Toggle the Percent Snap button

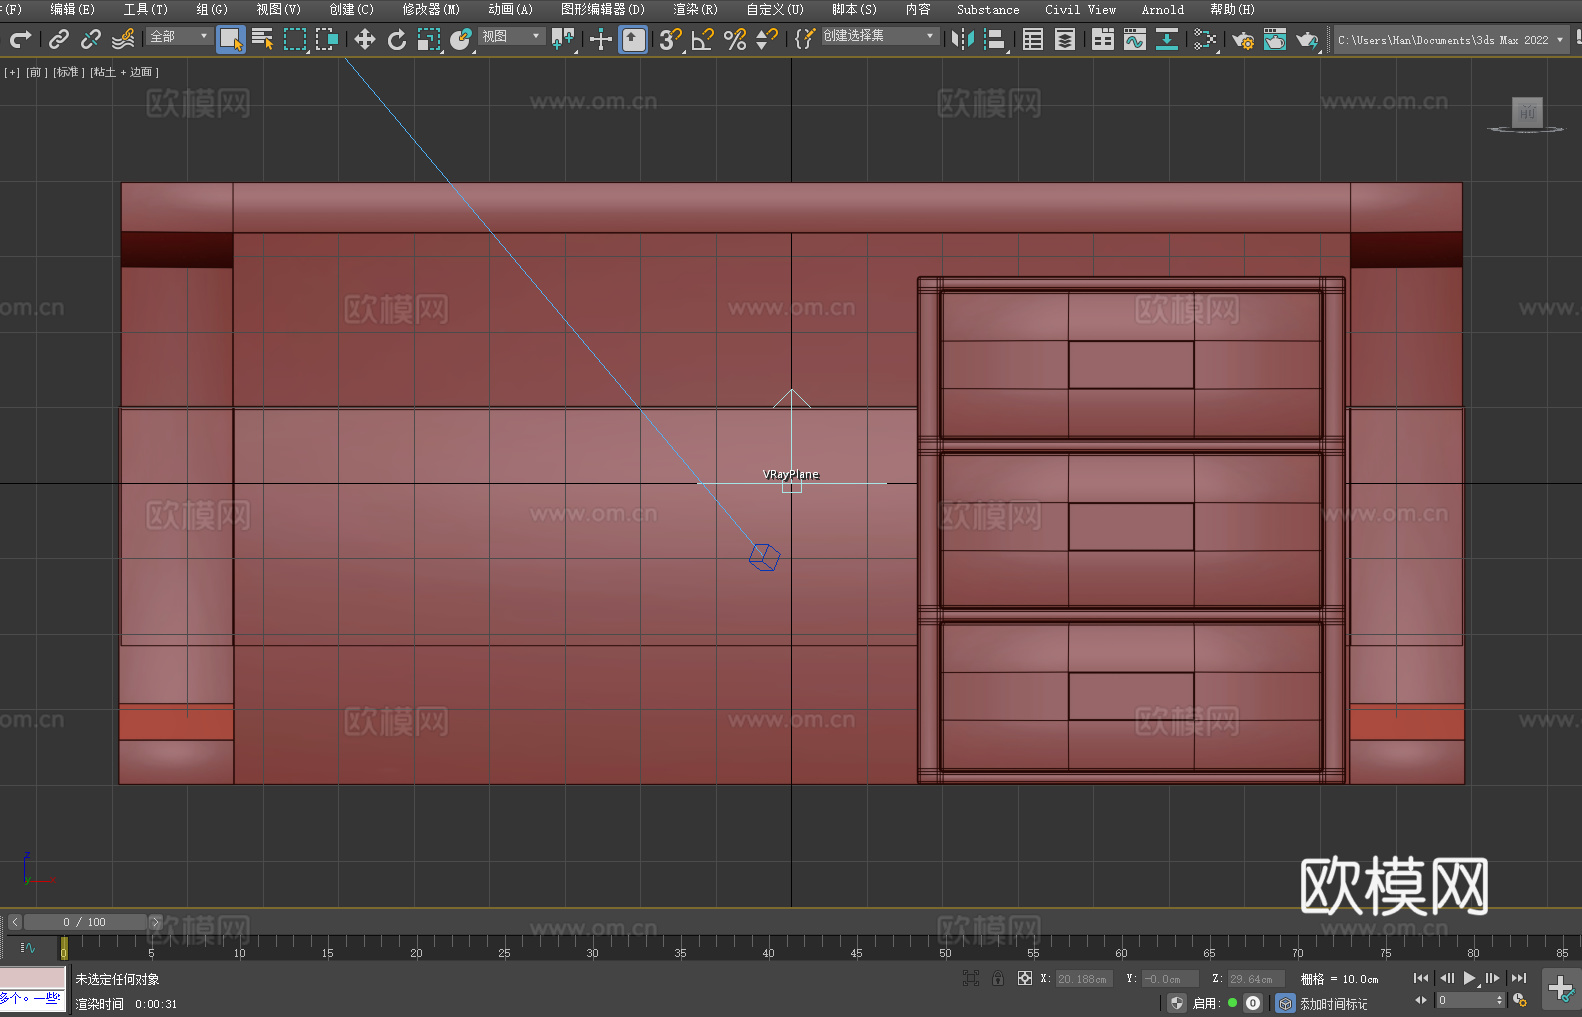click(x=735, y=39)
